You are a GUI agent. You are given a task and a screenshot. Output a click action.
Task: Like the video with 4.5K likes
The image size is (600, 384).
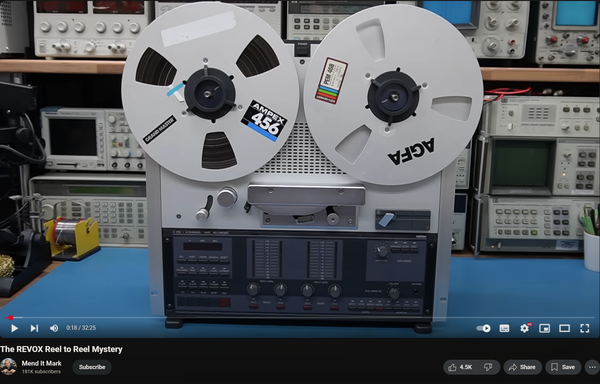(461, 367)
